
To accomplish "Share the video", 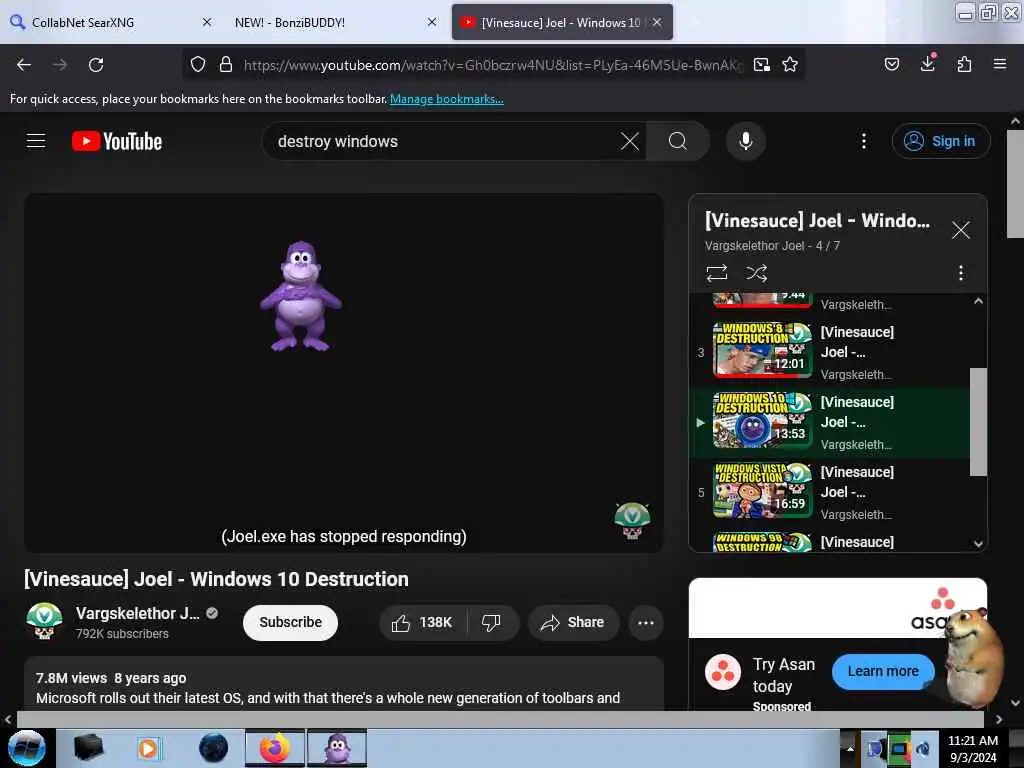I will coord(573,622).
